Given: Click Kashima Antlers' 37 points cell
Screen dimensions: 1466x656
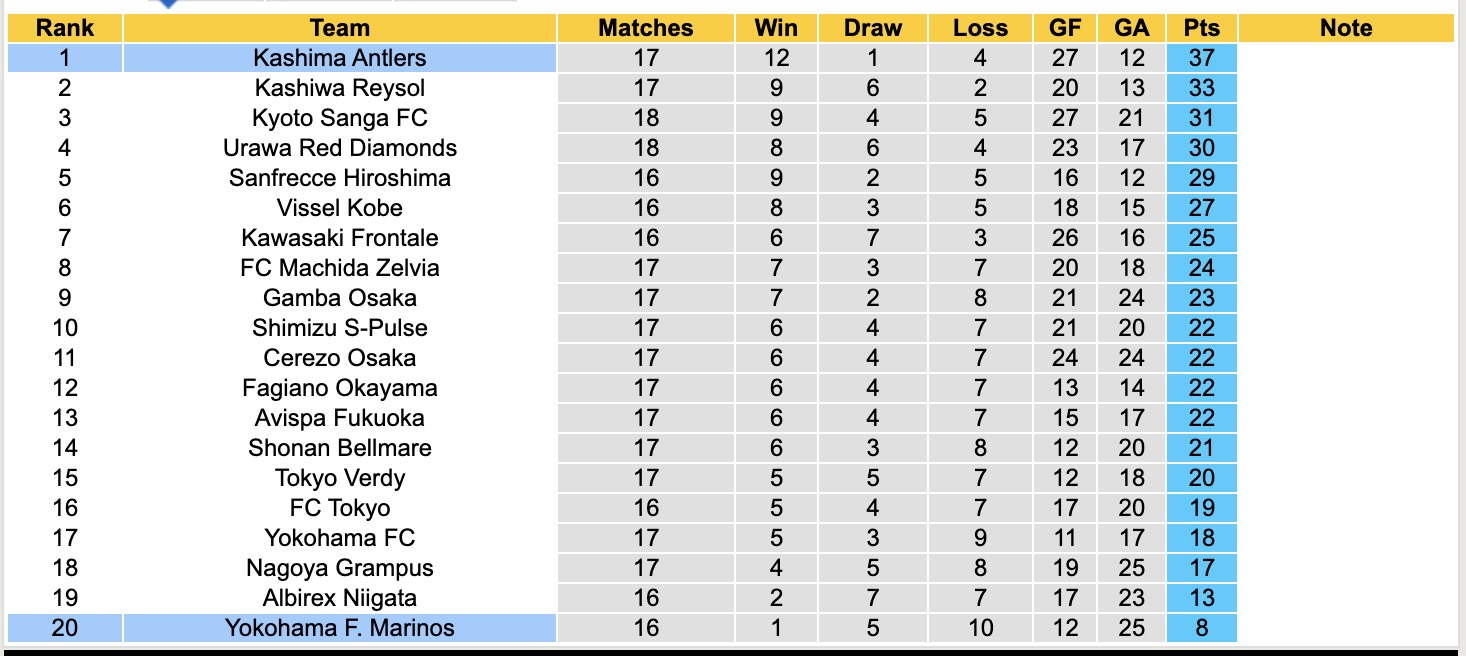Looking at the screenshot, I should point(1201,58).
